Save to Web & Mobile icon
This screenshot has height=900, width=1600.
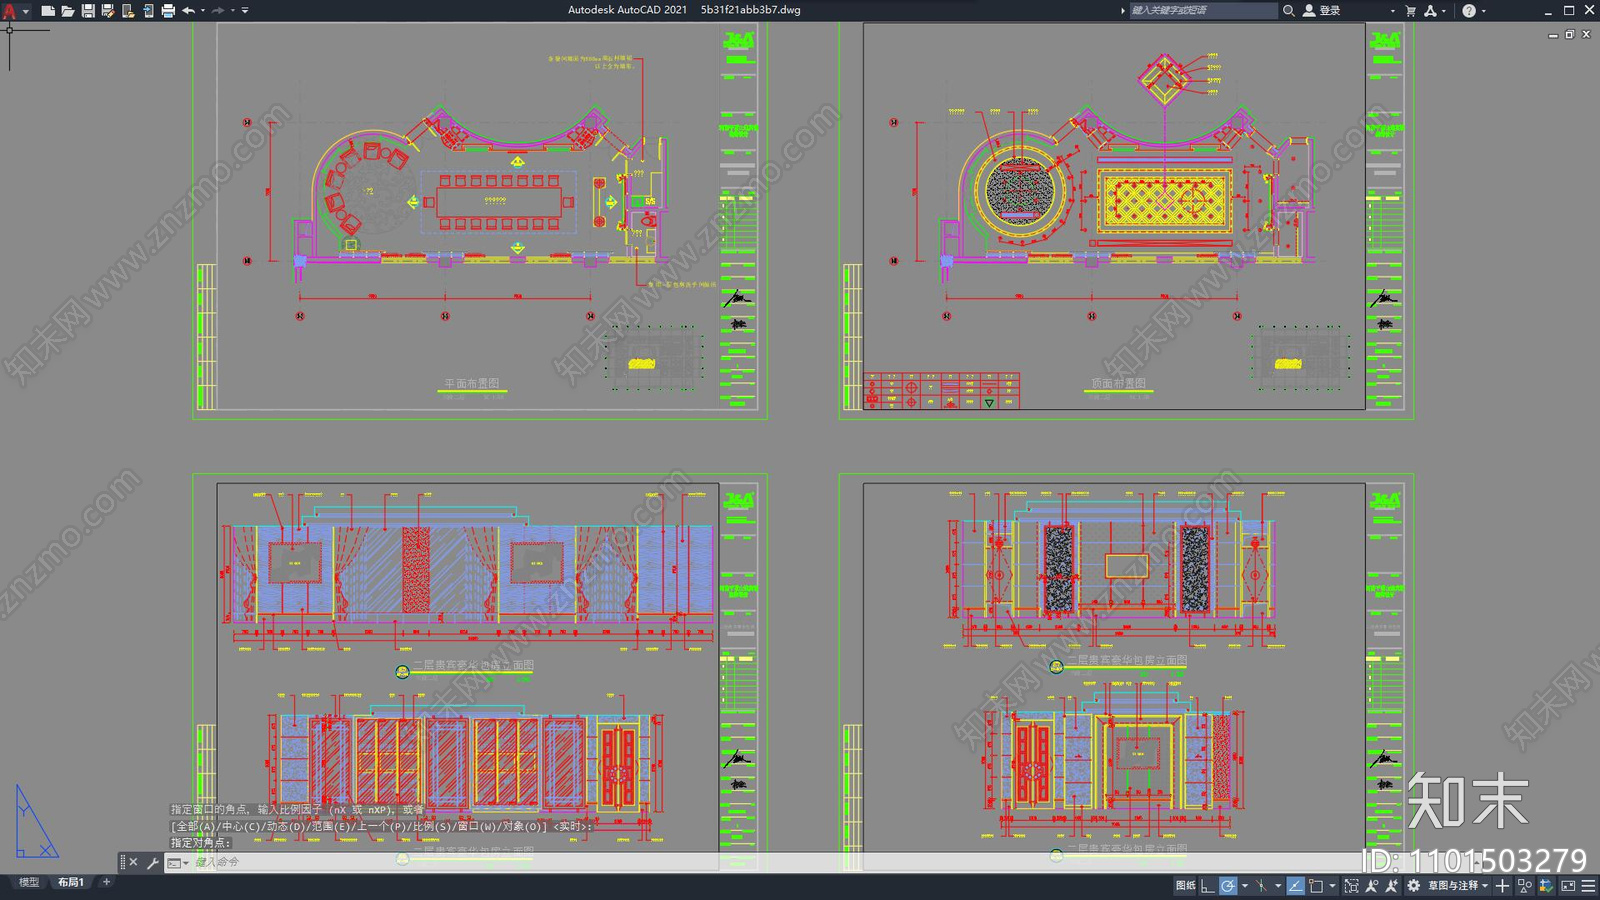tap(147, 10)
